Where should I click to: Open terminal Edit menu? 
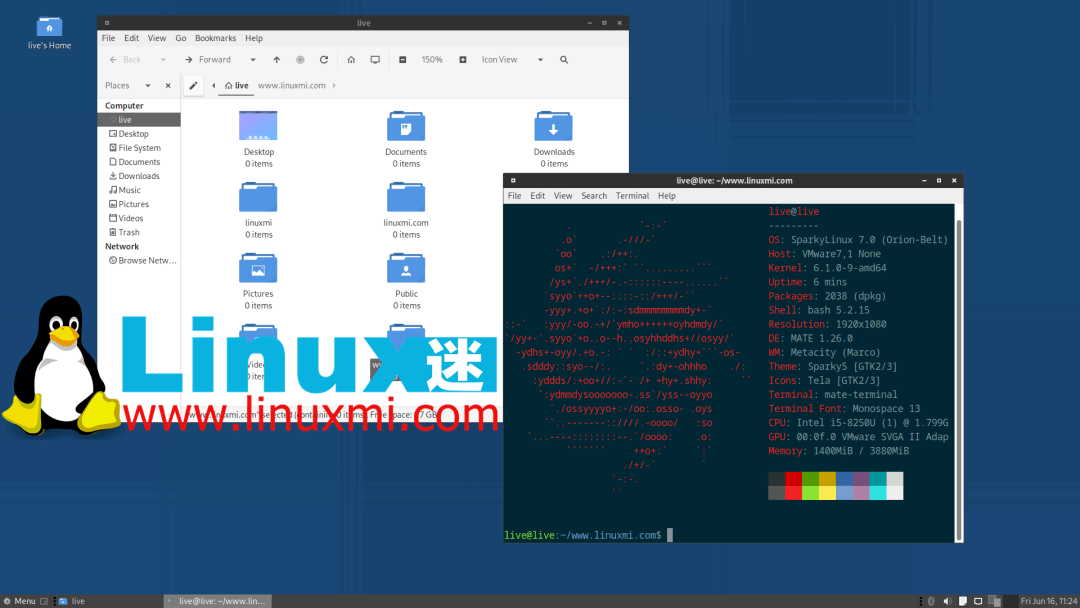[538, 196]
